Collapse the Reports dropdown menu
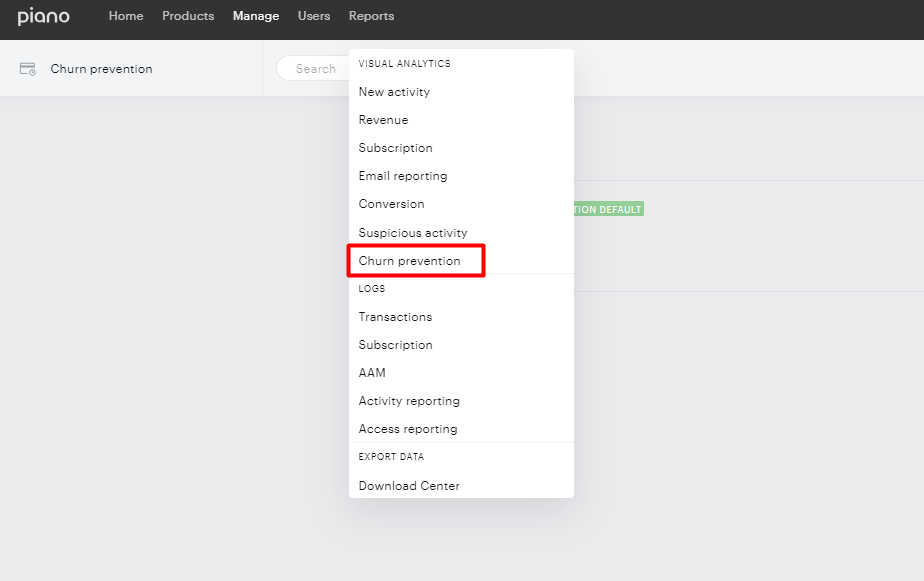This screenshot has height=581, width=924. (371, 16)
